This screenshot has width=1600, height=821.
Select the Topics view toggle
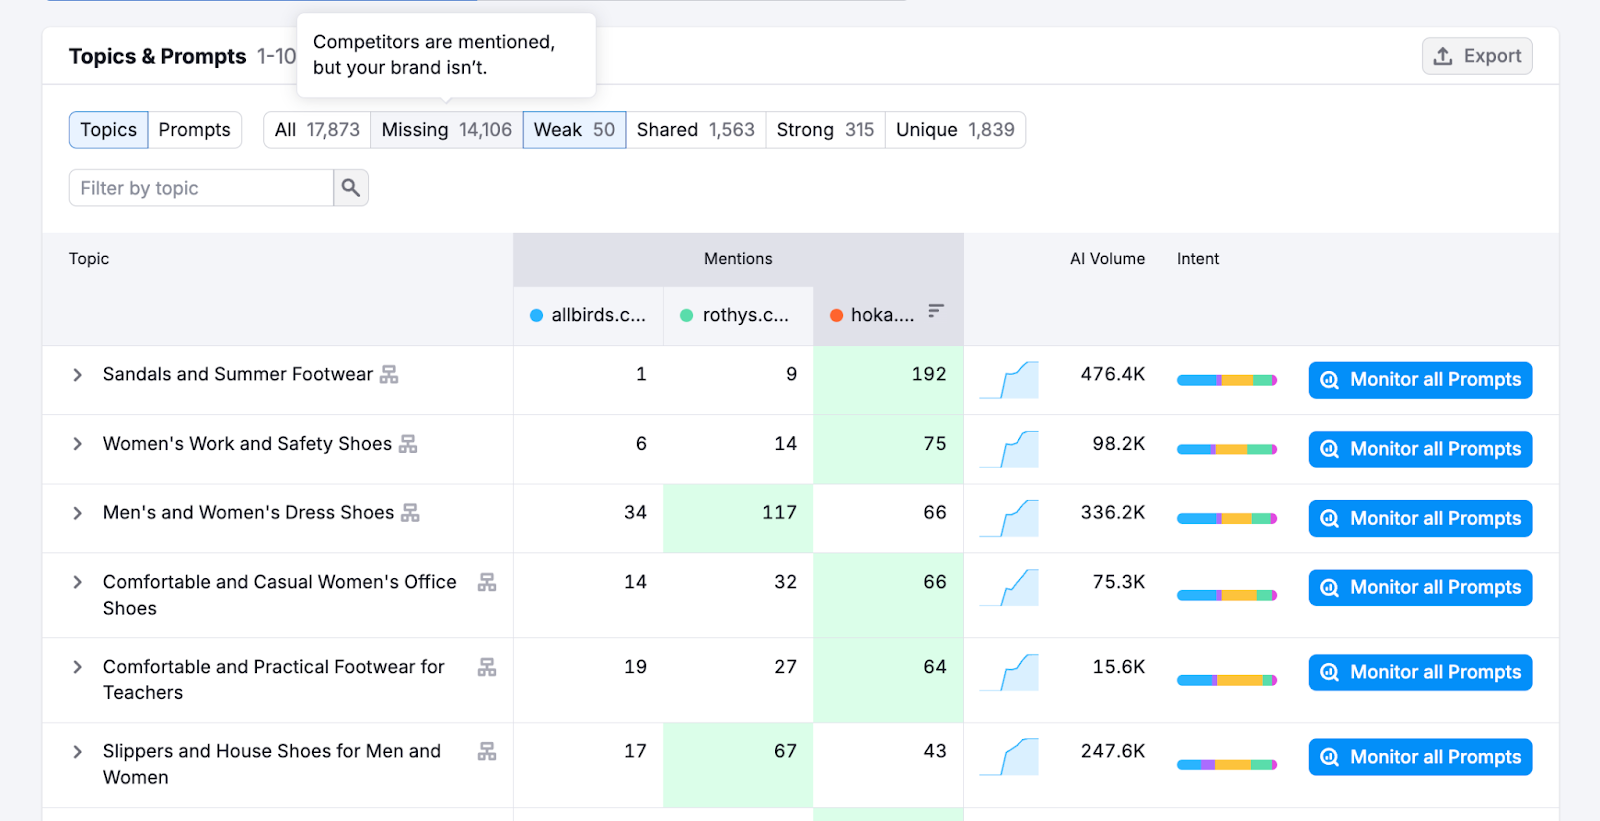pos(108,130)
